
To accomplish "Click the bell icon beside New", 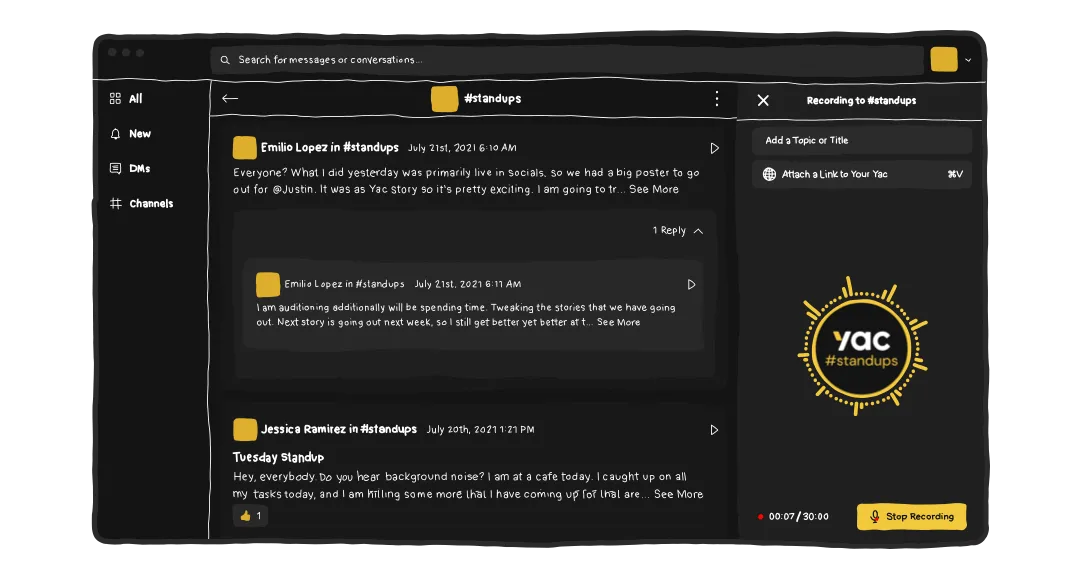I will [115, 134].
